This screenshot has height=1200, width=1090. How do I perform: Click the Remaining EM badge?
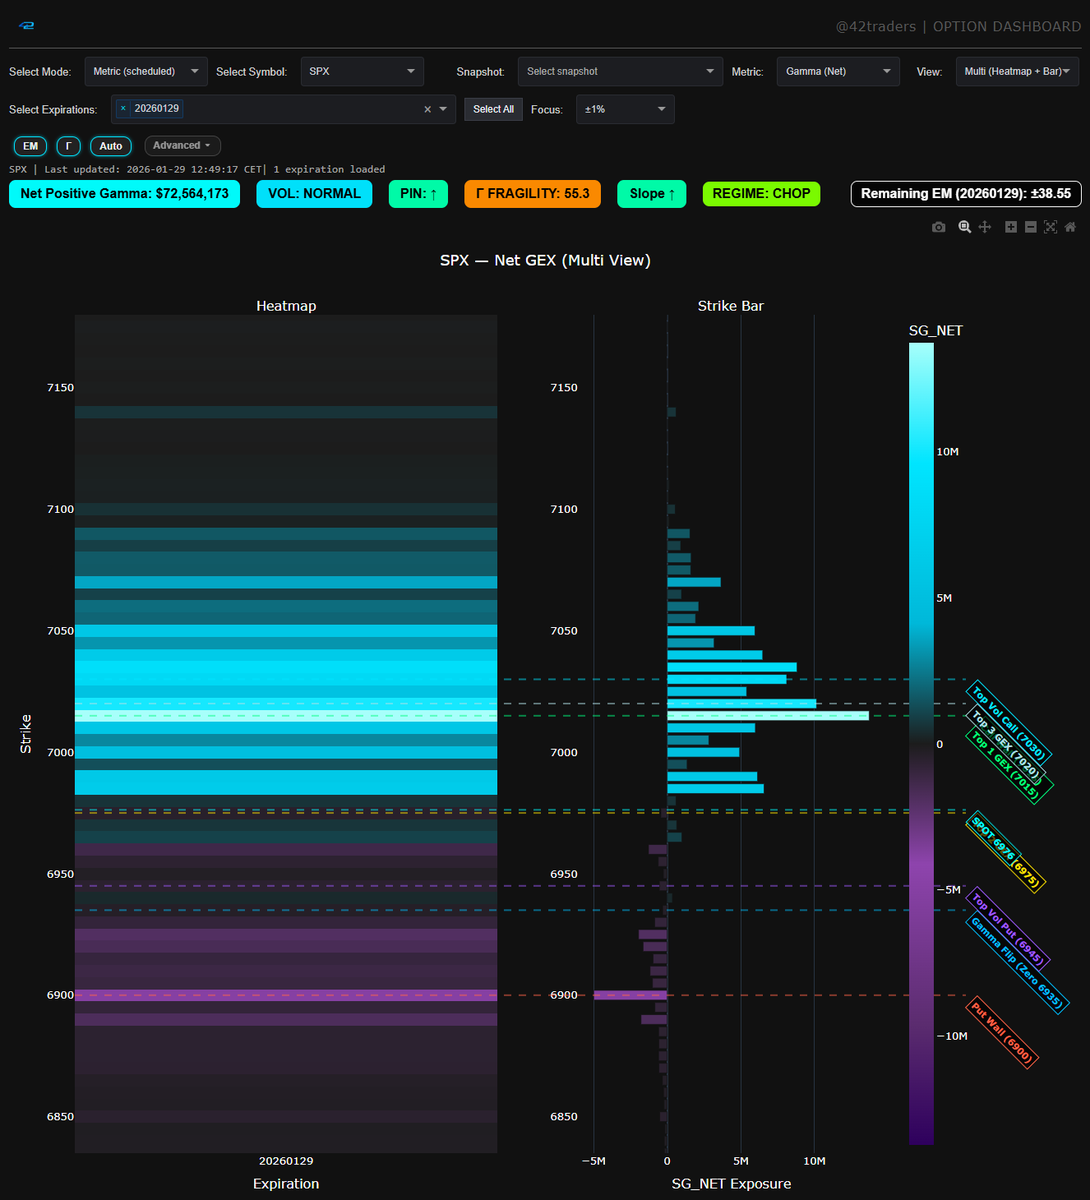[x=965, y=193]
